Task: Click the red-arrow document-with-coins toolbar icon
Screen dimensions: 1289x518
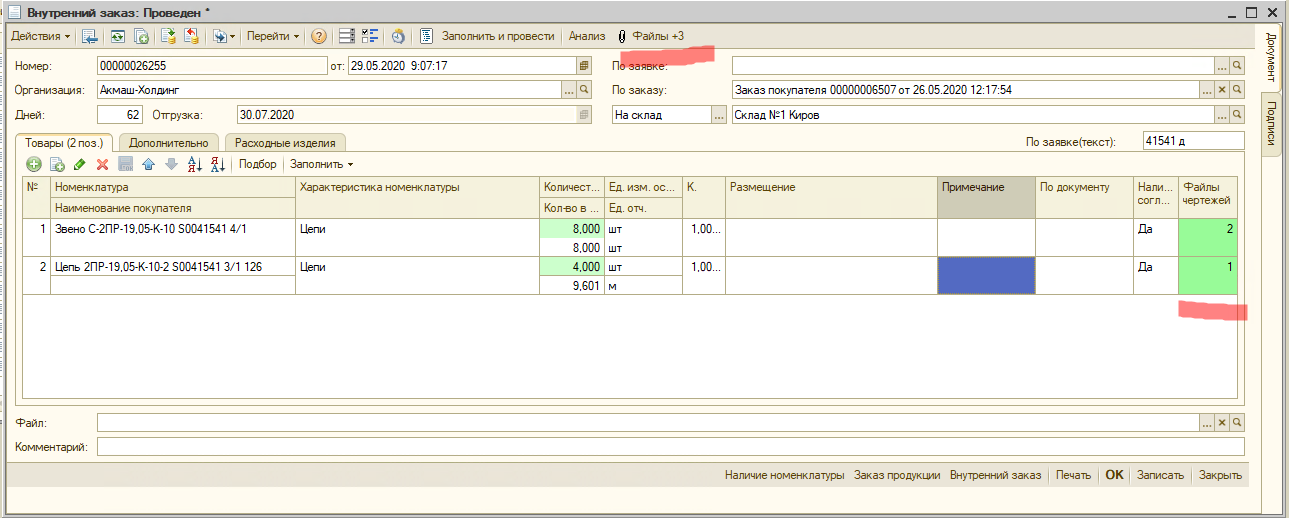Action: [x=191, y=36]
